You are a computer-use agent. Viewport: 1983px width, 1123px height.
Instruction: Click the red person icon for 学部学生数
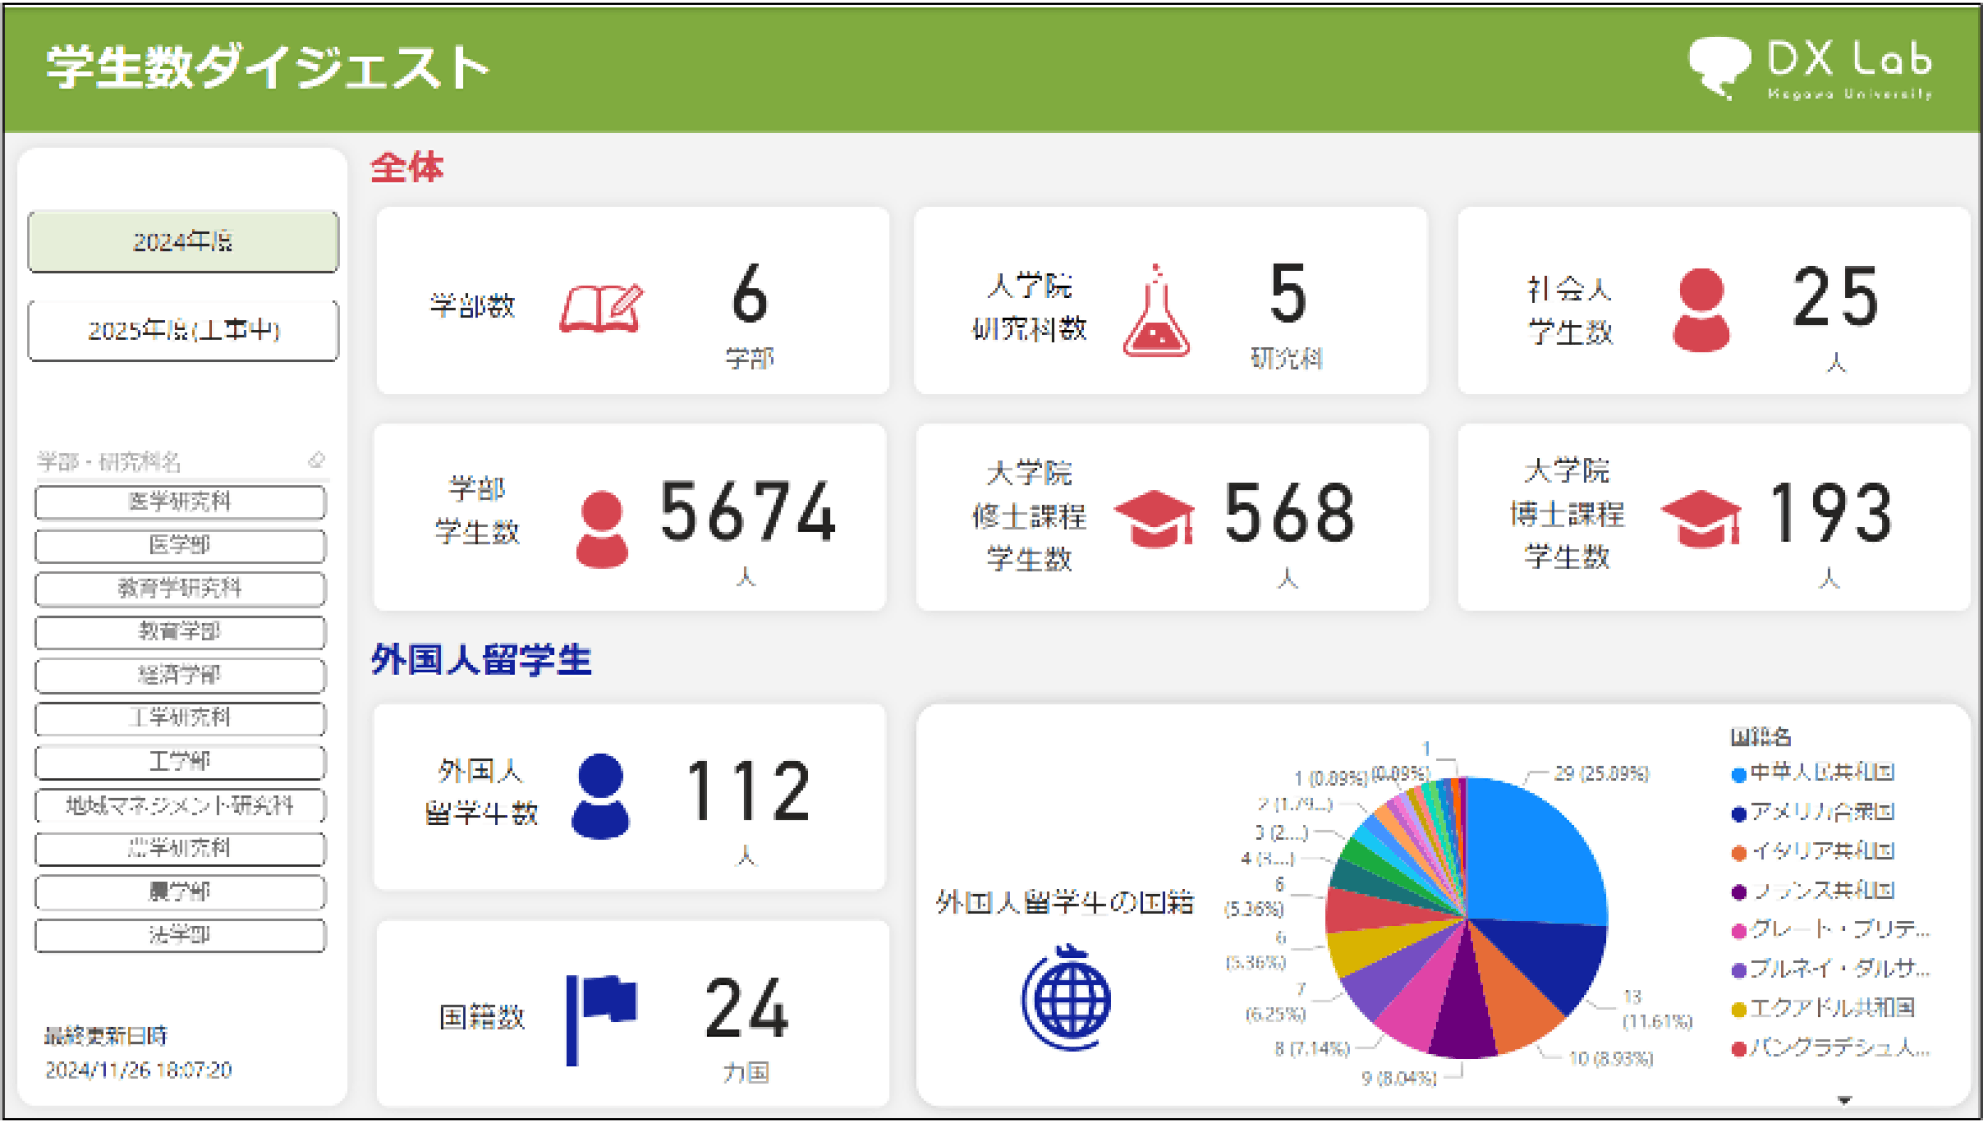tap(602, 529)
